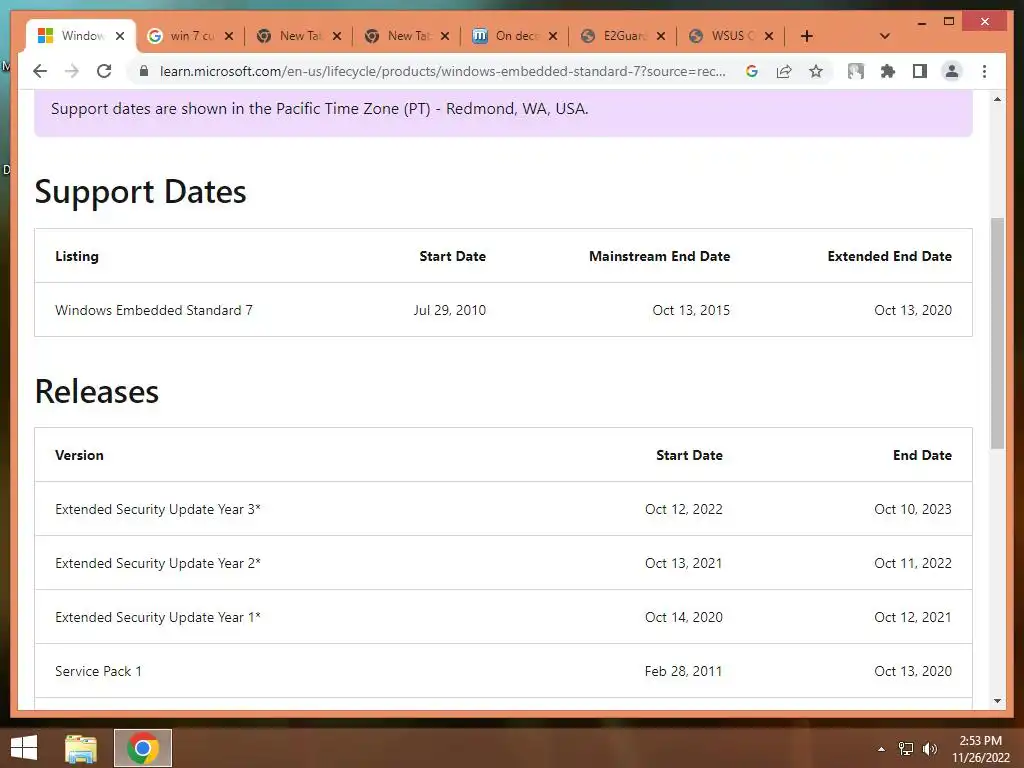Open File Explorer from taskbar

81,748
